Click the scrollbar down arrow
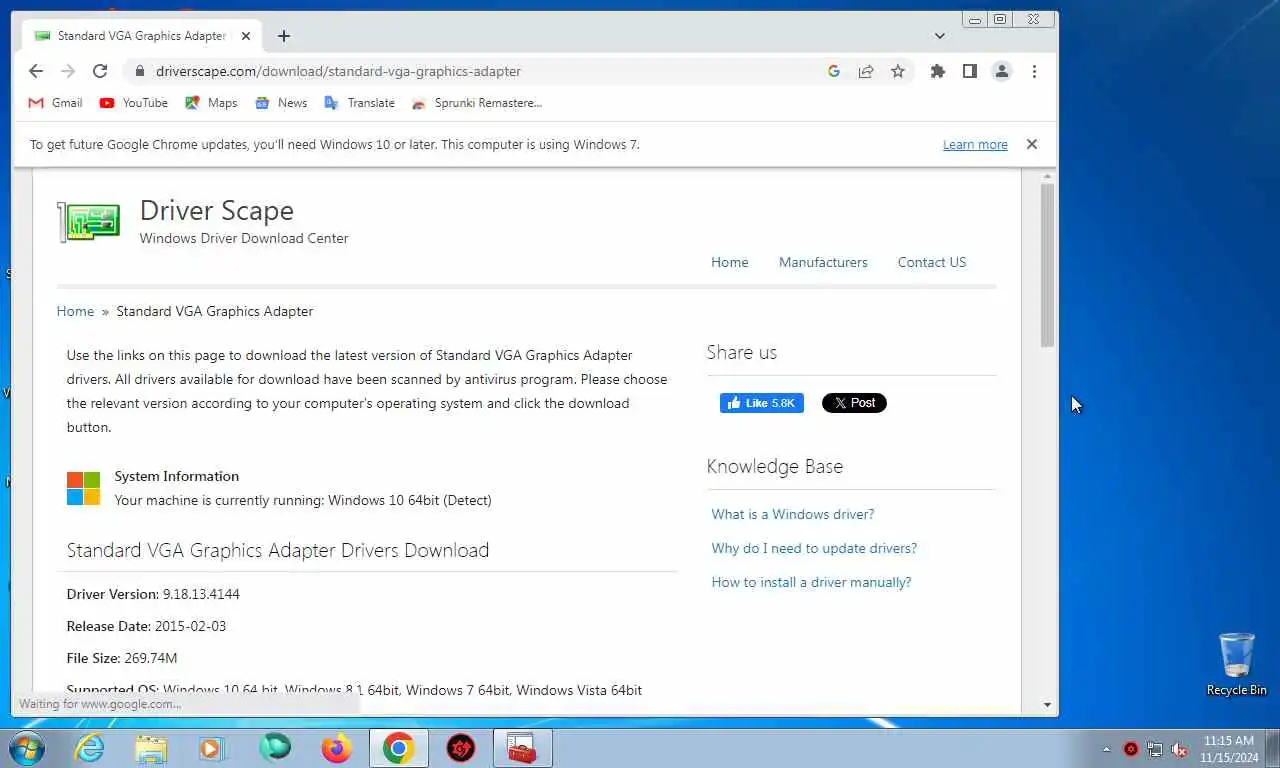The height and width of the screenshot is (768, 1280). (1048, 705)
